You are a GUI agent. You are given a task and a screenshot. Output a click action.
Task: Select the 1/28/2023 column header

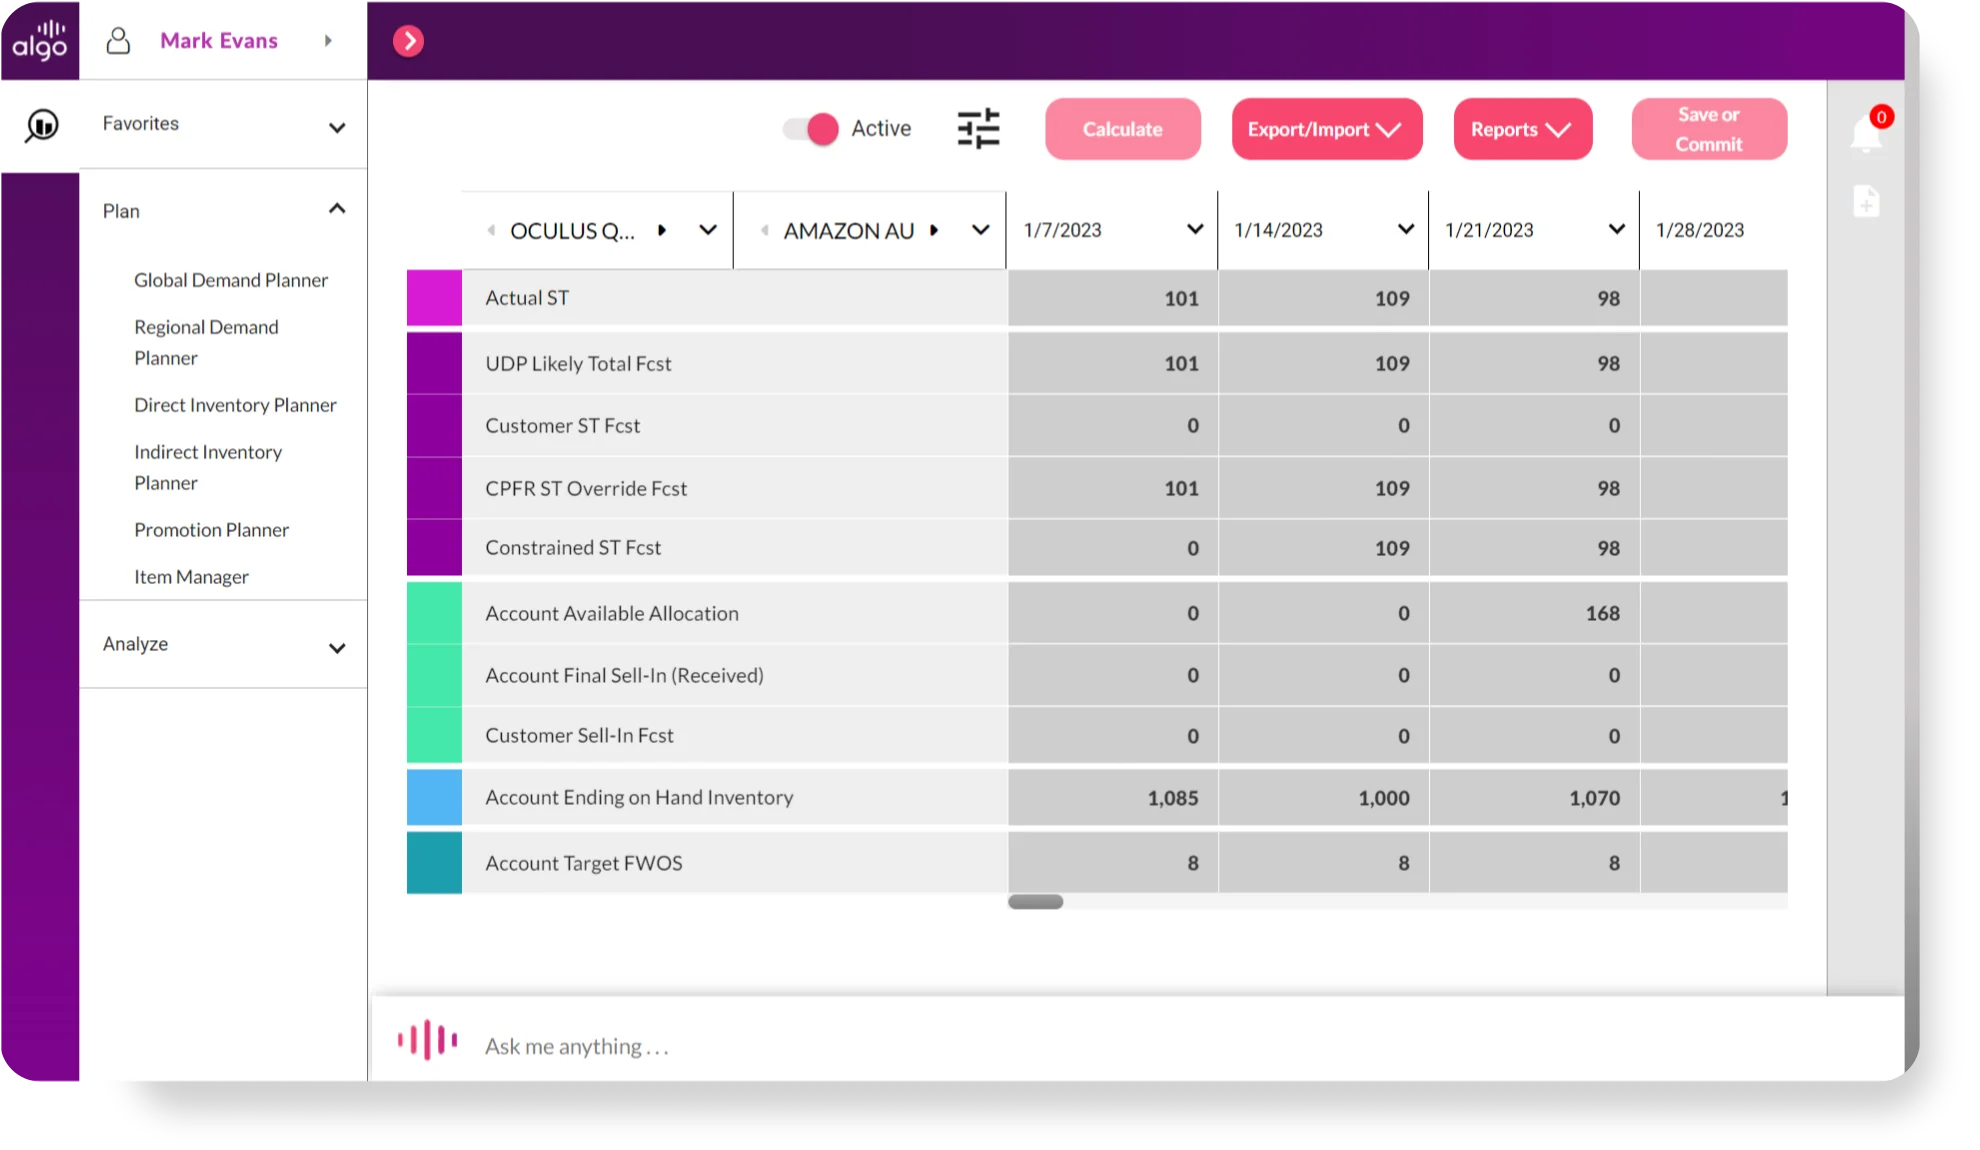pyautogui.click(x=1700, y=230)
